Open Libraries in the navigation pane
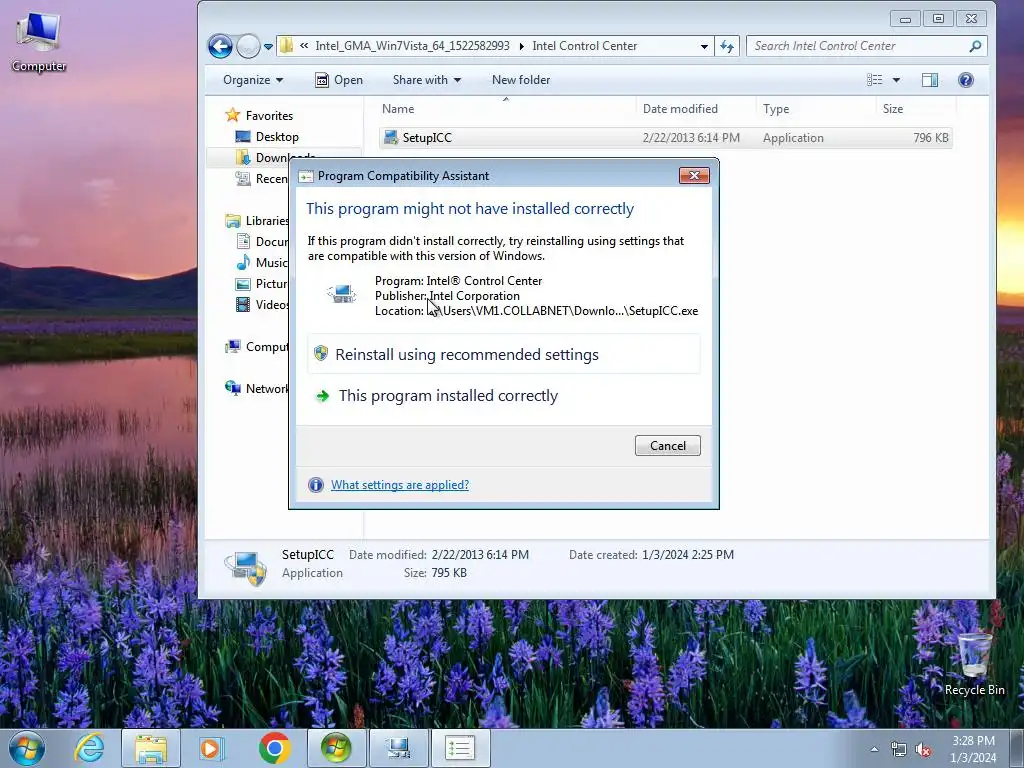The width and height of the screenshot is (1024, 768). (x=256, y=221)
